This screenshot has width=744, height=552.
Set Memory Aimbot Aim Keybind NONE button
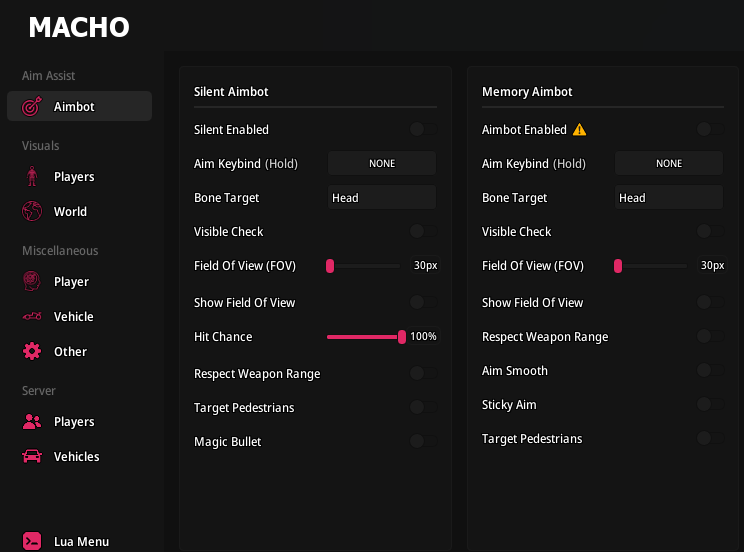tap(668, 163)
